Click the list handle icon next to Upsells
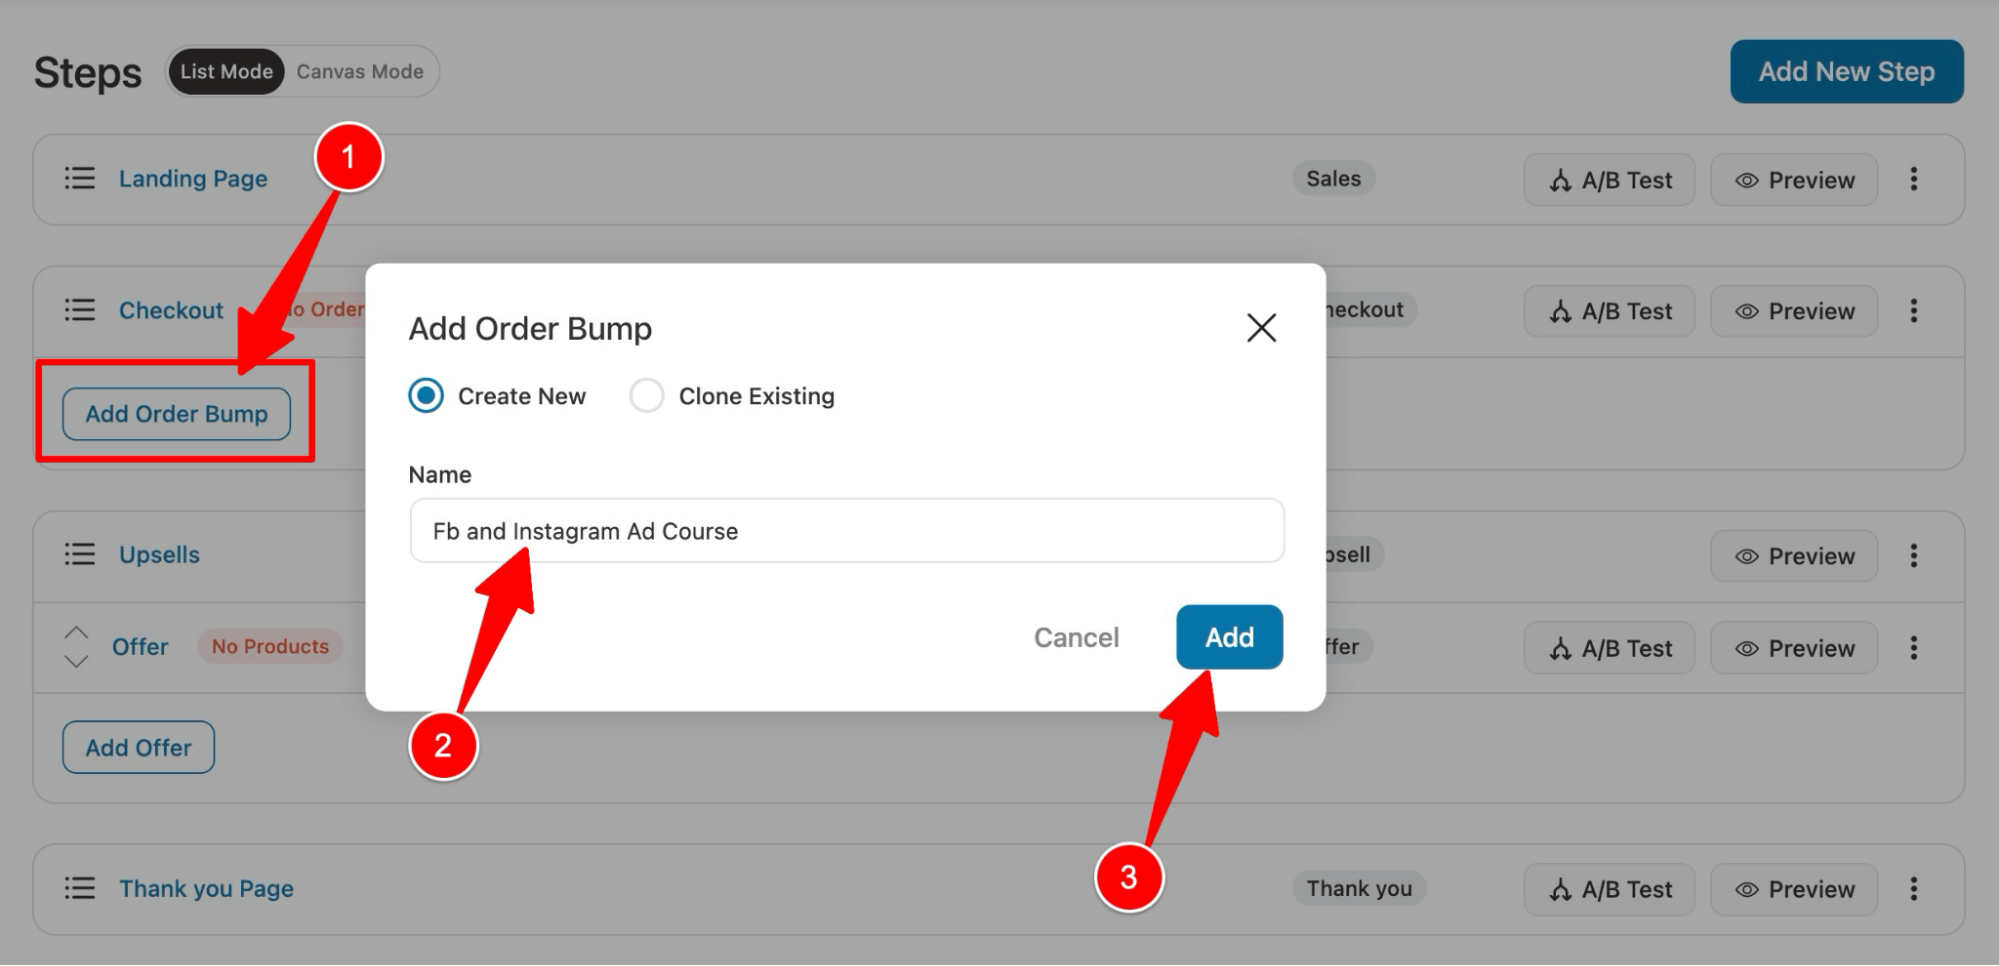The image size is (1999, 966). (x=80, y=554)
